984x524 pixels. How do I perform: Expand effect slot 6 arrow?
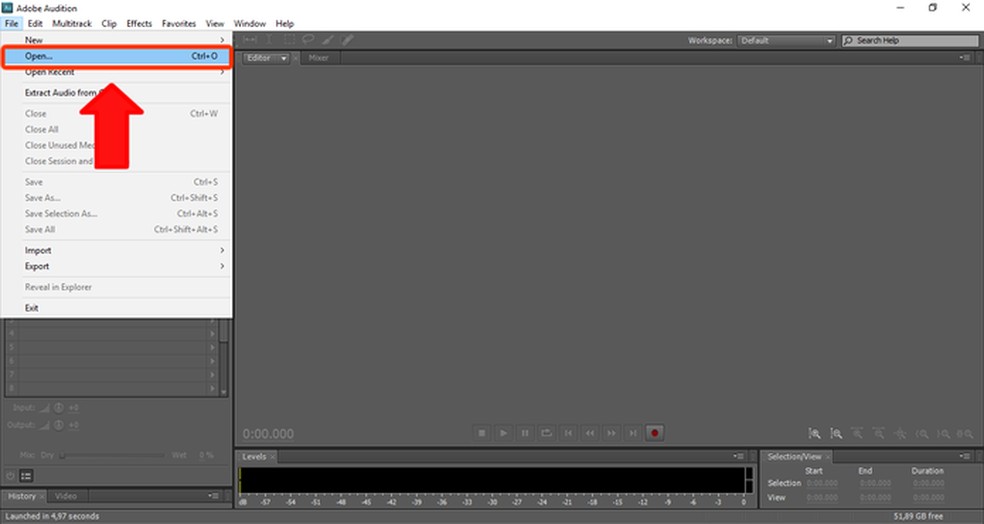(x=213, y=361)
